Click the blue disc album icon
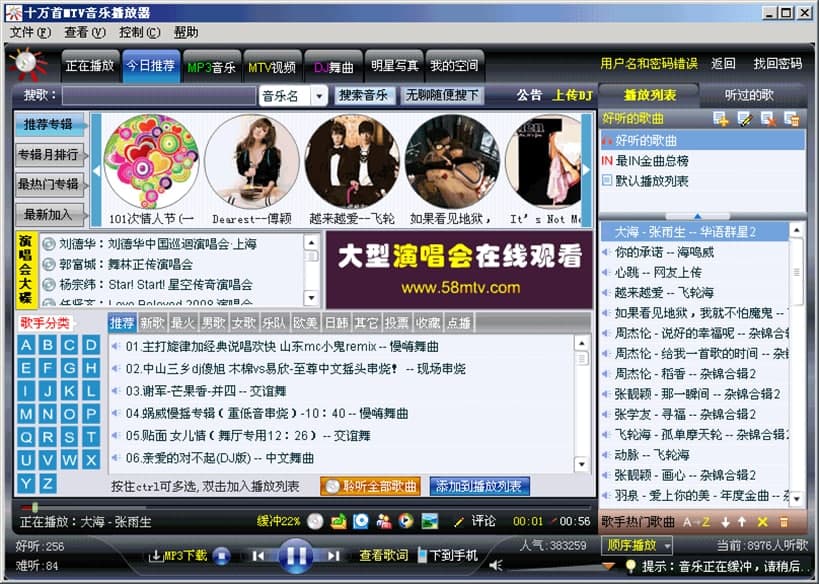This screenshot has height=584, width=819. tap(361, 521)
